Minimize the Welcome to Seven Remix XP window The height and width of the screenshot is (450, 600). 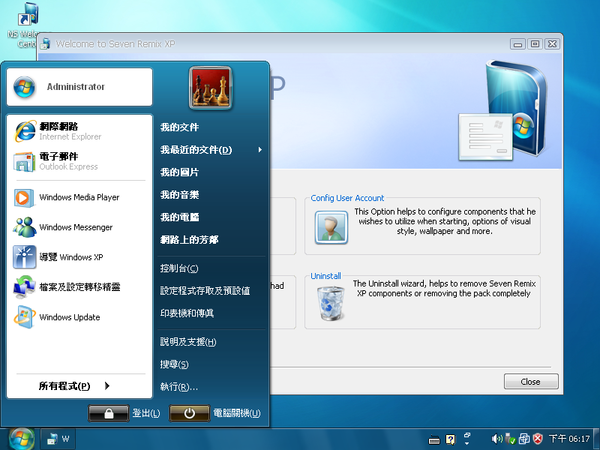517,44
